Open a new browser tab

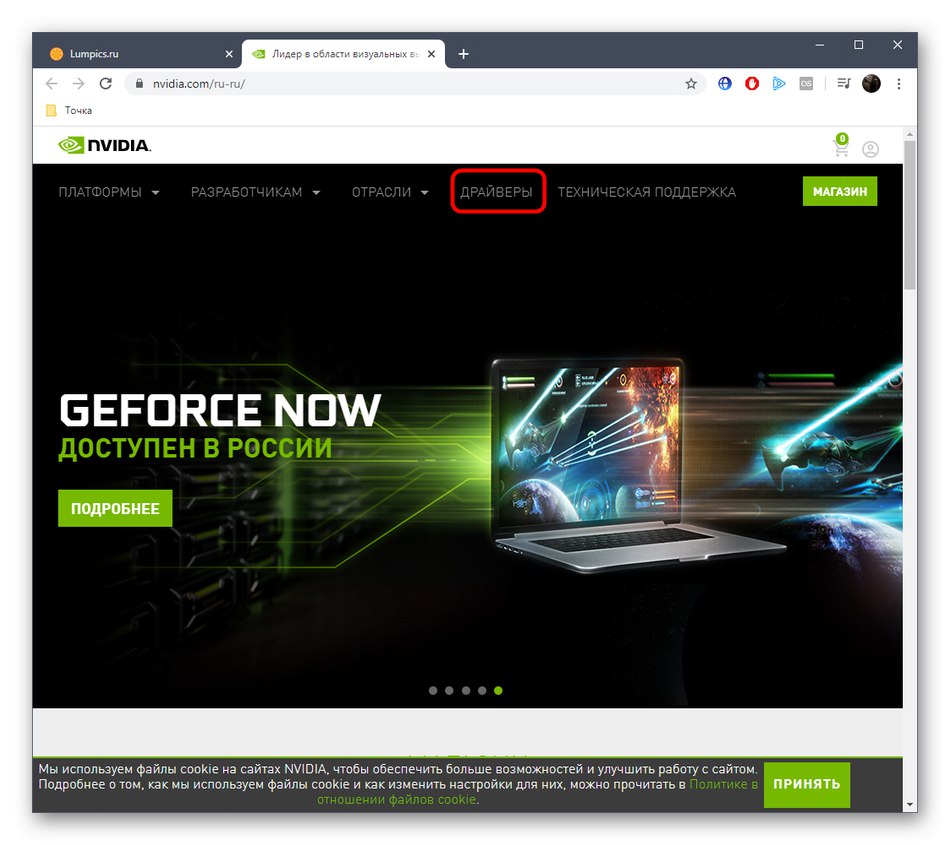463,54
